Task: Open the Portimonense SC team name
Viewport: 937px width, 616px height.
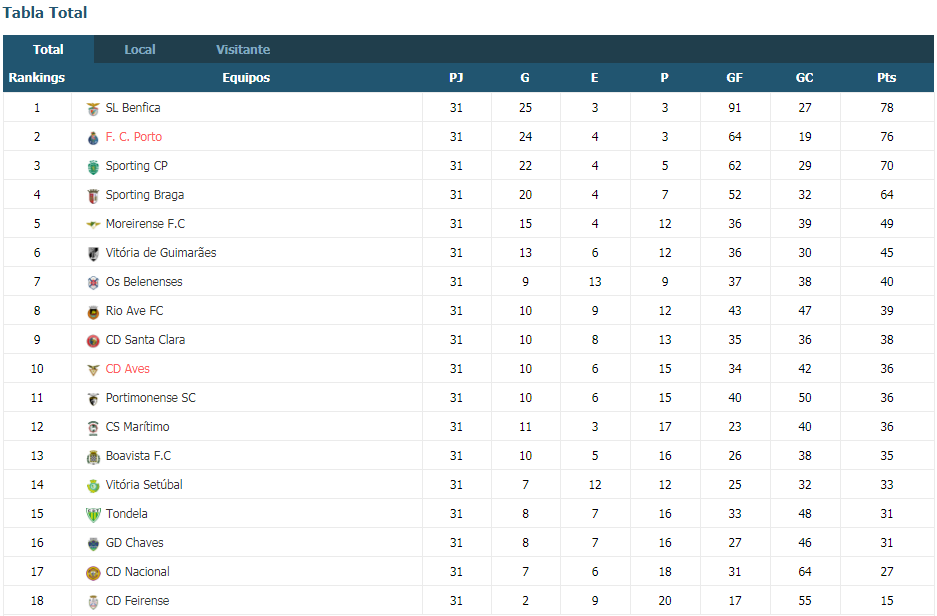Action: pyautogui.click(x=151, y=398)
